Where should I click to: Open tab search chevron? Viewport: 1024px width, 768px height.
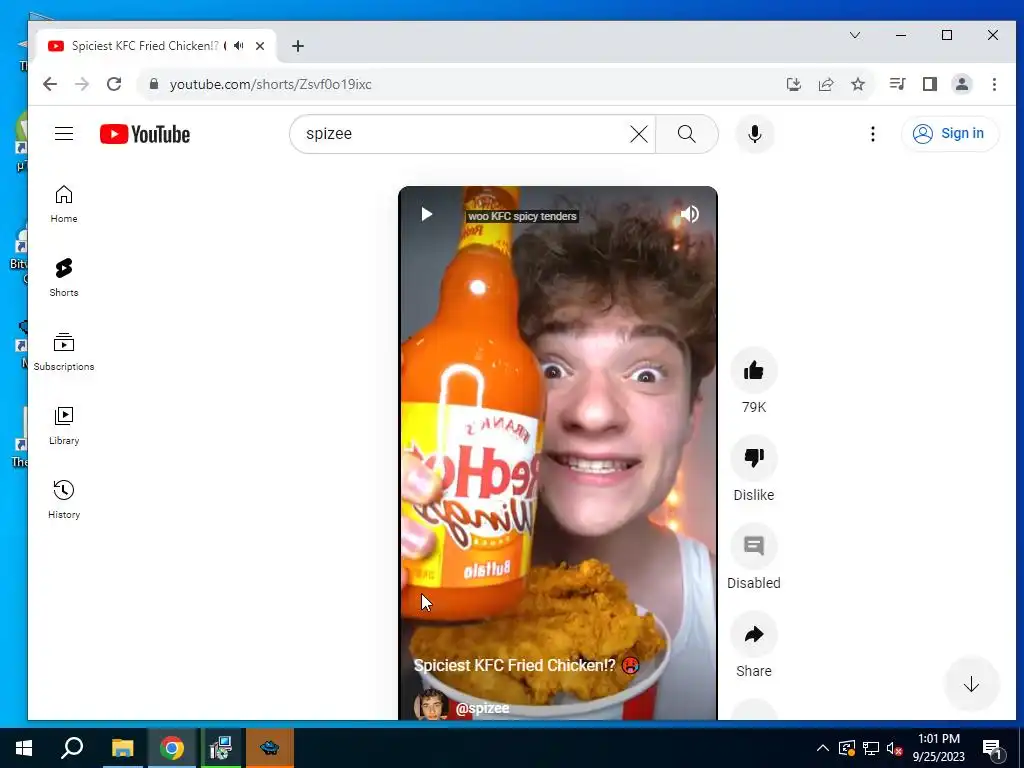(855, 35)
